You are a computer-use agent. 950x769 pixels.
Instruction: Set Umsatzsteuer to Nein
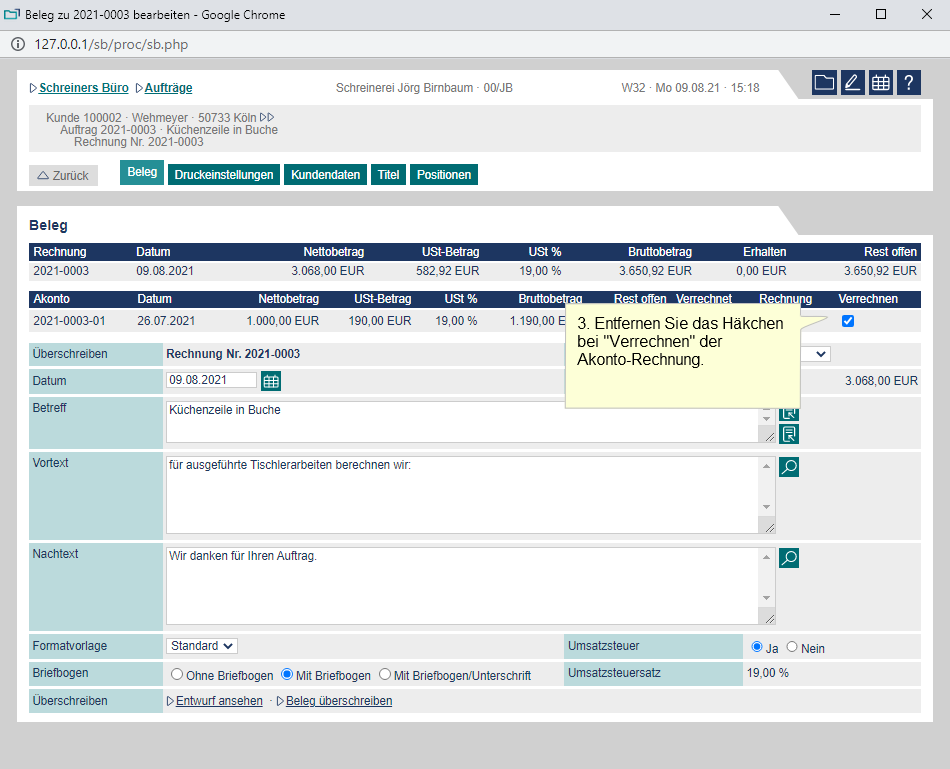click(x=792, y=647)
